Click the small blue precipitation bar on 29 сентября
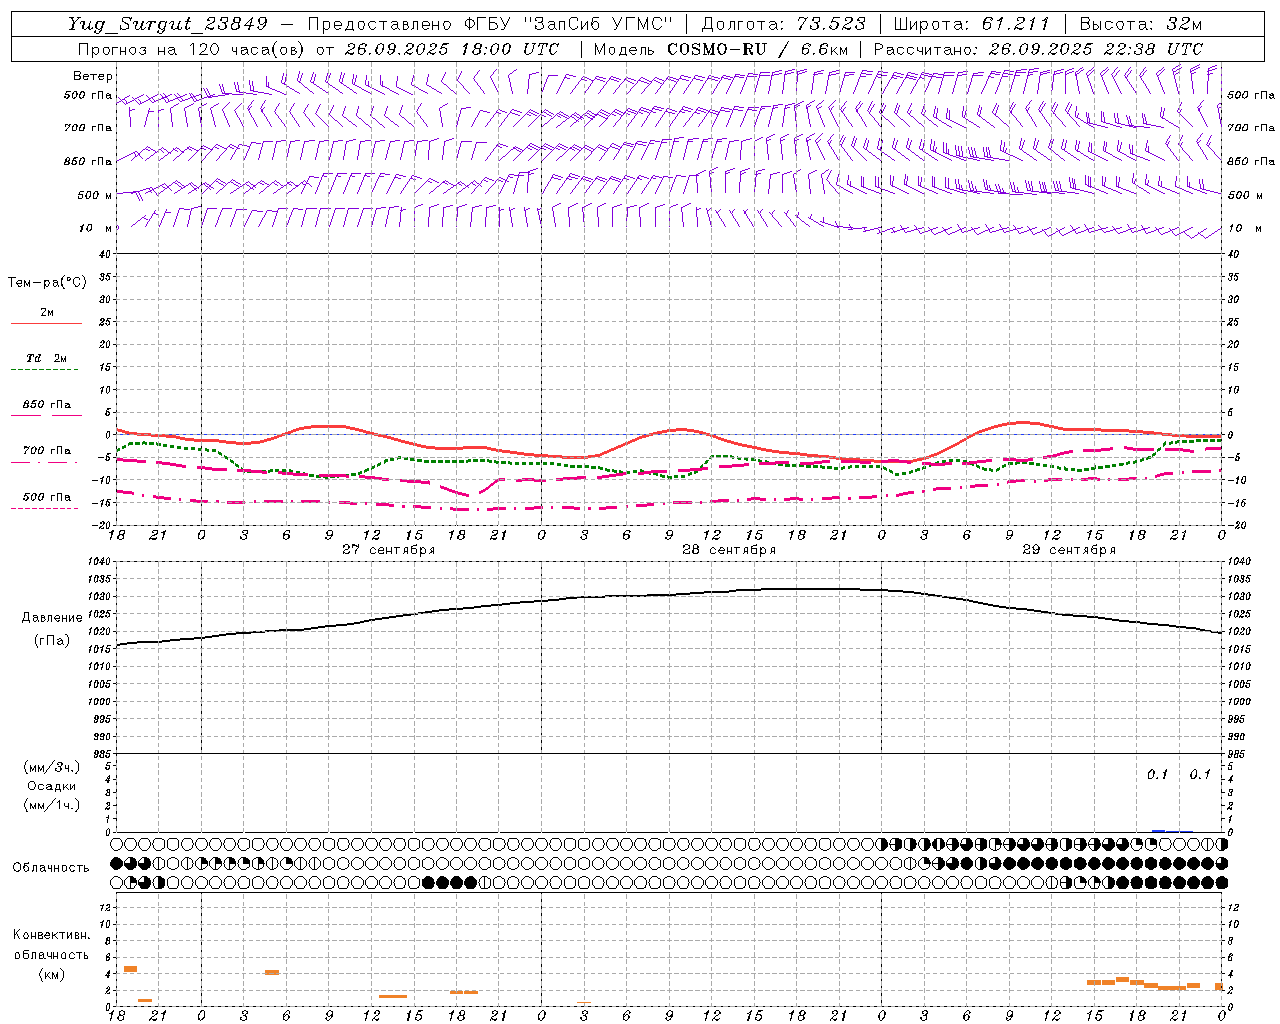 coord(1158,831)
